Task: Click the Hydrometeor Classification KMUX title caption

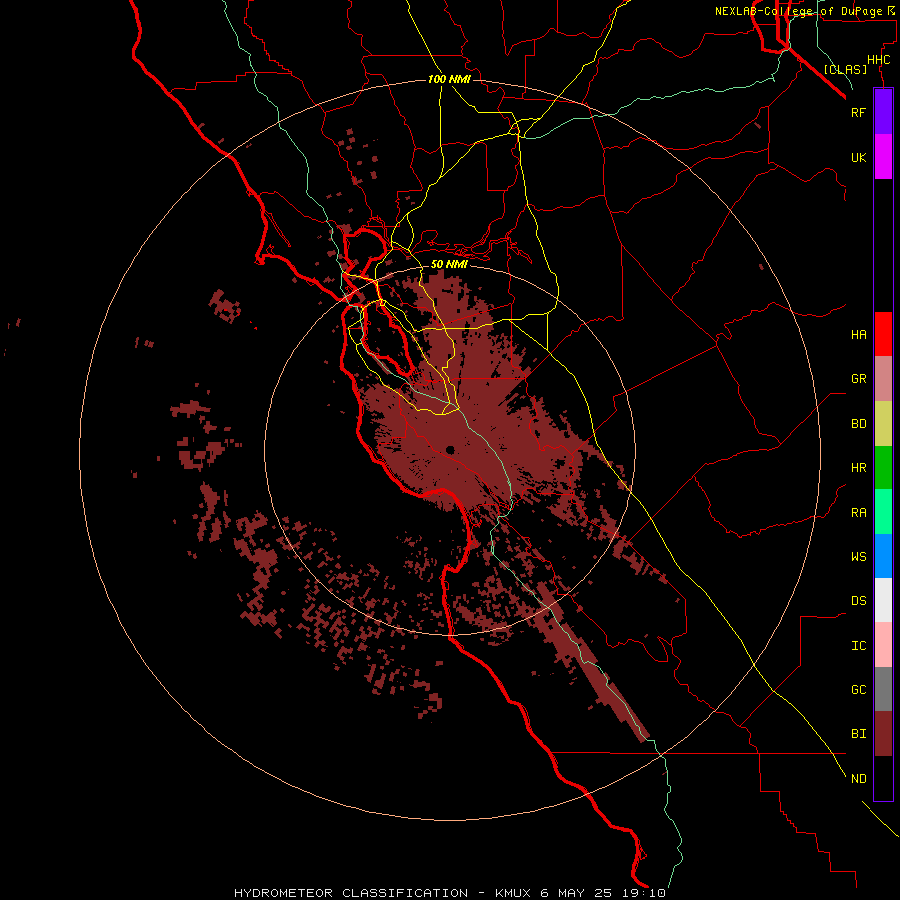Action: tap(449, 893)
